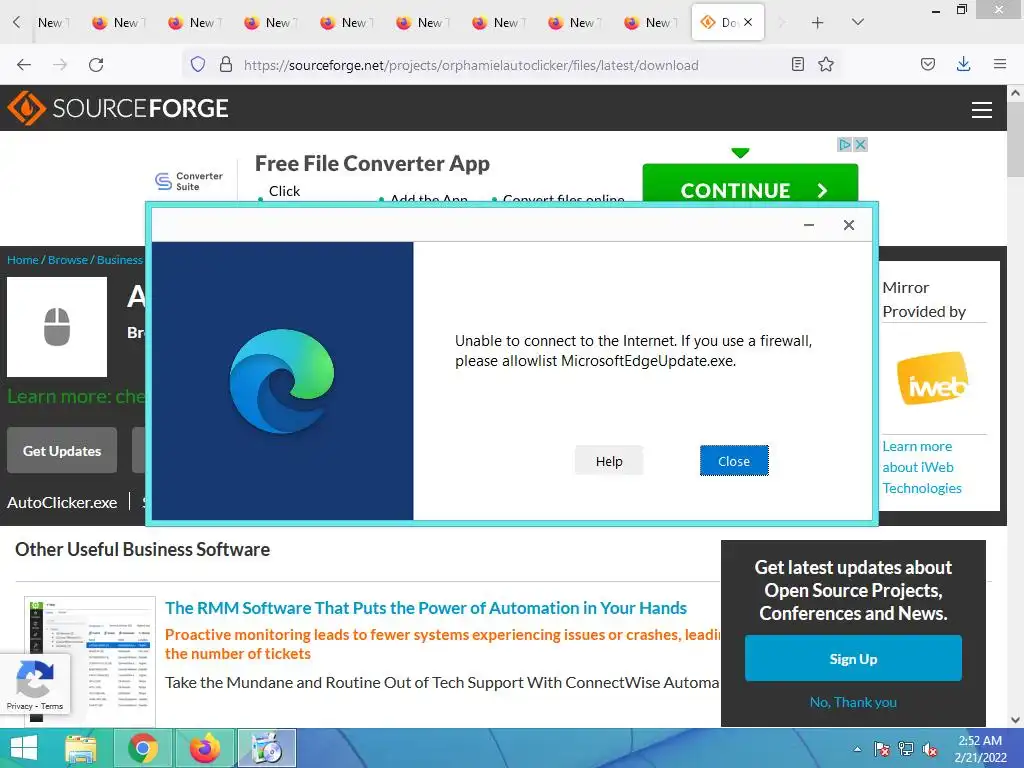Open the Windows Start menu

point(24,748)
